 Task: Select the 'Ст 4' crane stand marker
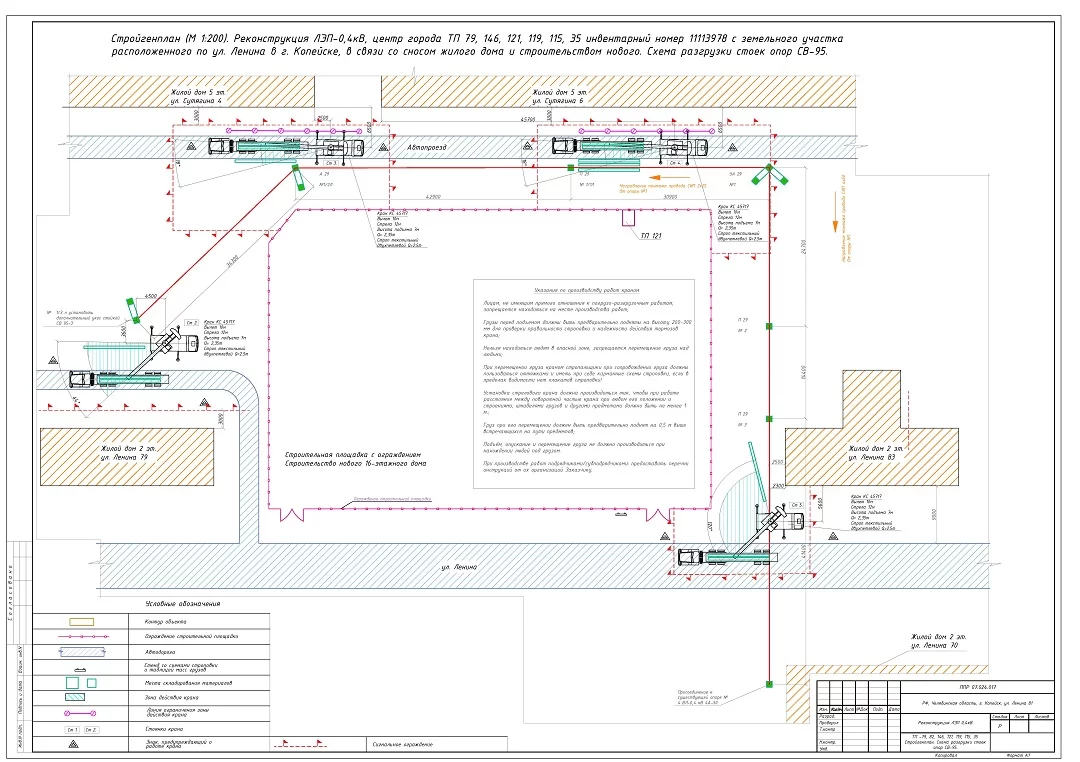[675, 161]
